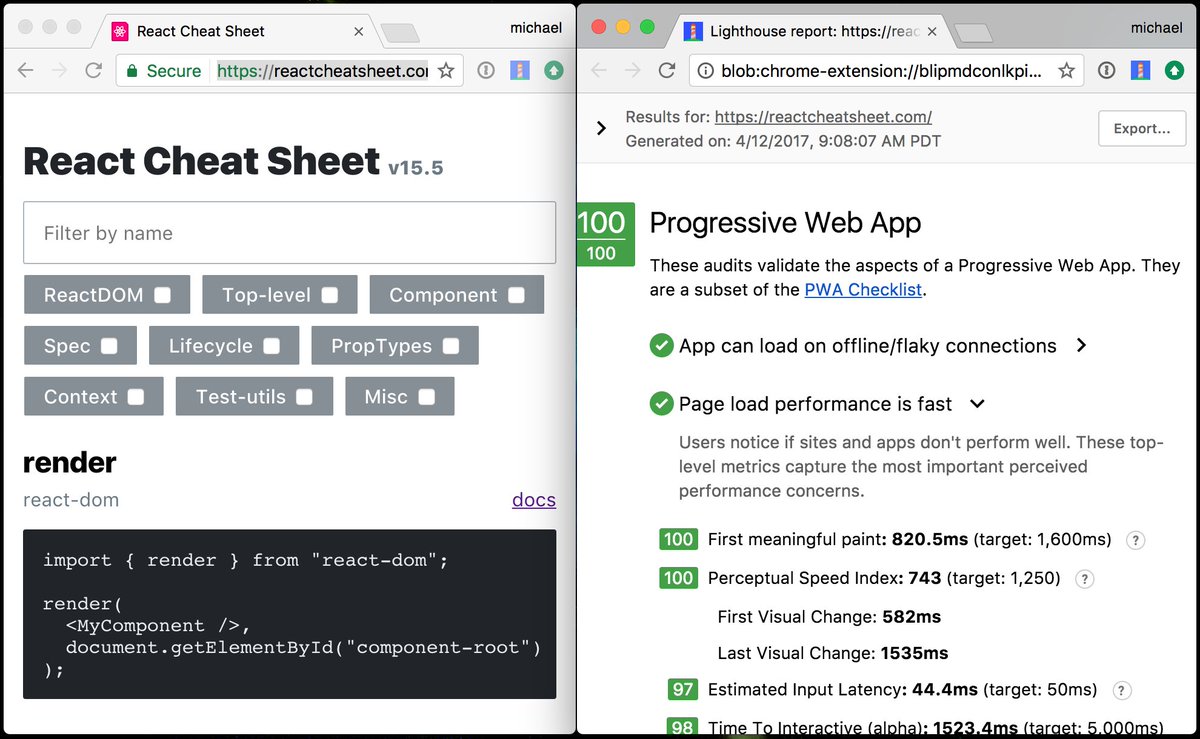Expand App can load on offline/flaky connections
Screen dimensions: 1200x739
[1081, 345]
